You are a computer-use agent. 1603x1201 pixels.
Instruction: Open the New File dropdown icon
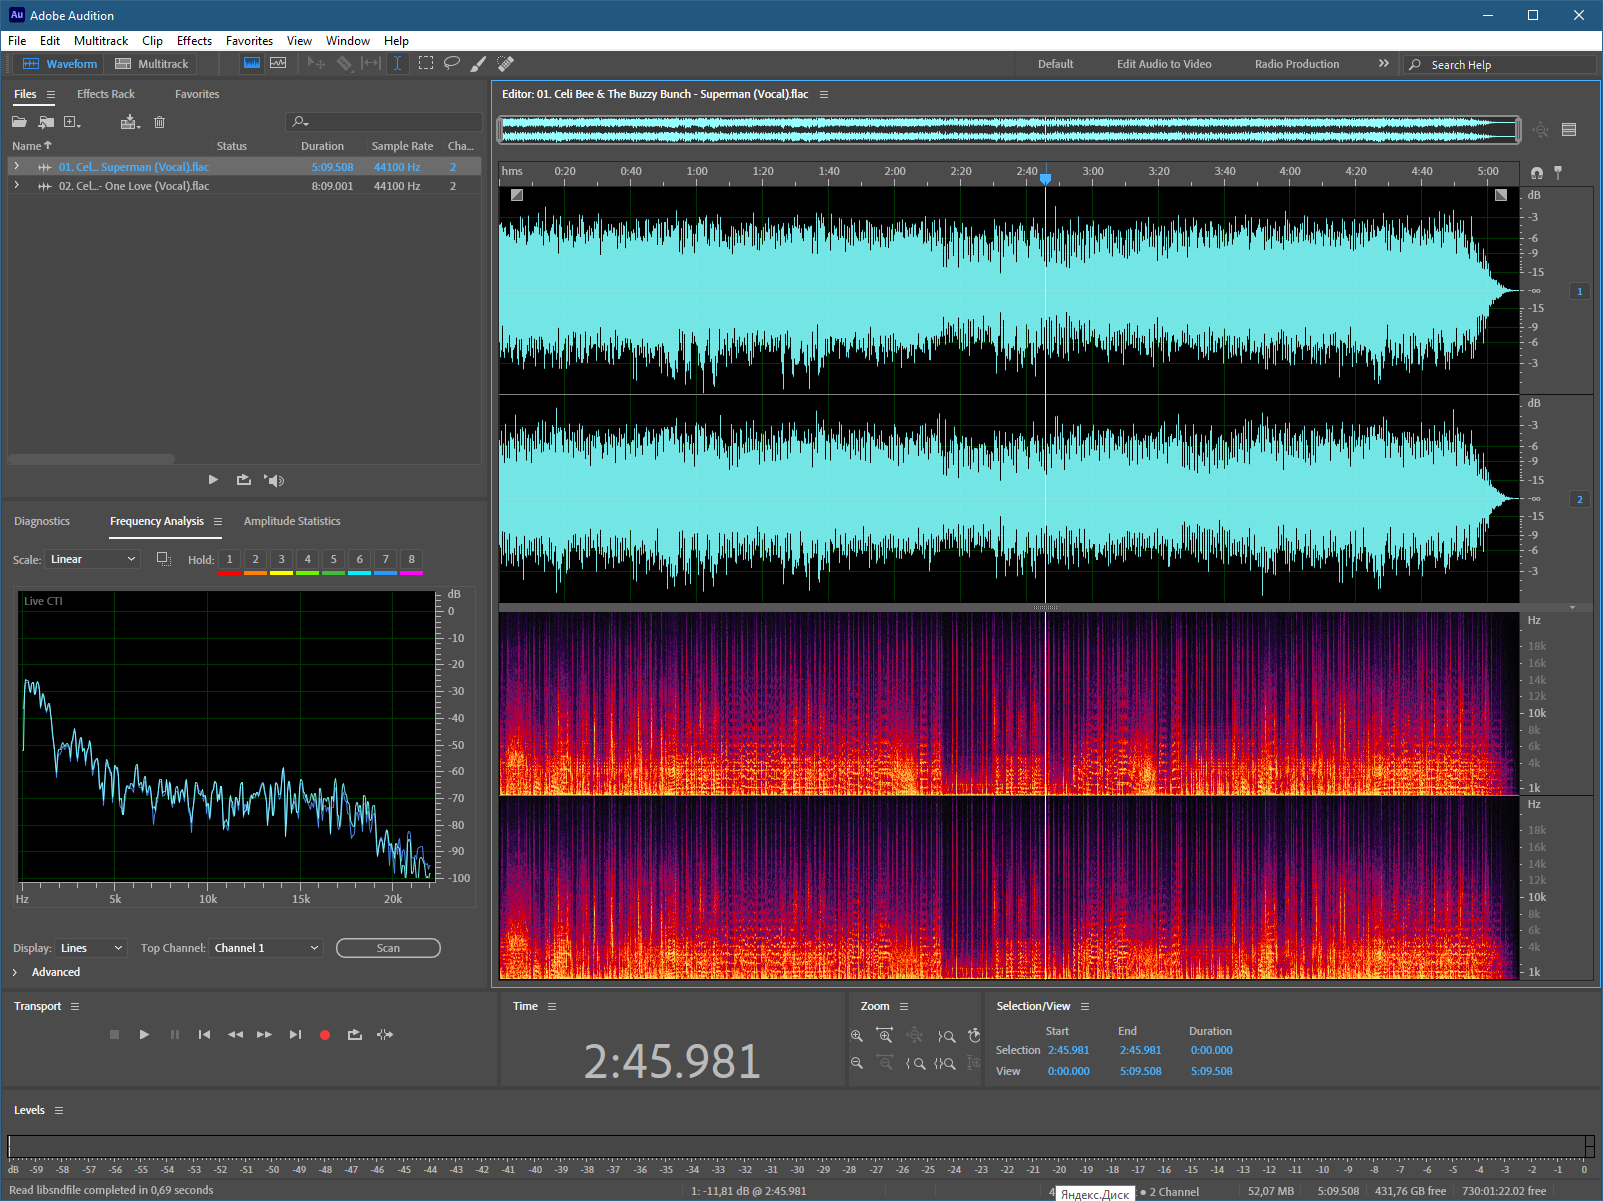coord(72,122)
